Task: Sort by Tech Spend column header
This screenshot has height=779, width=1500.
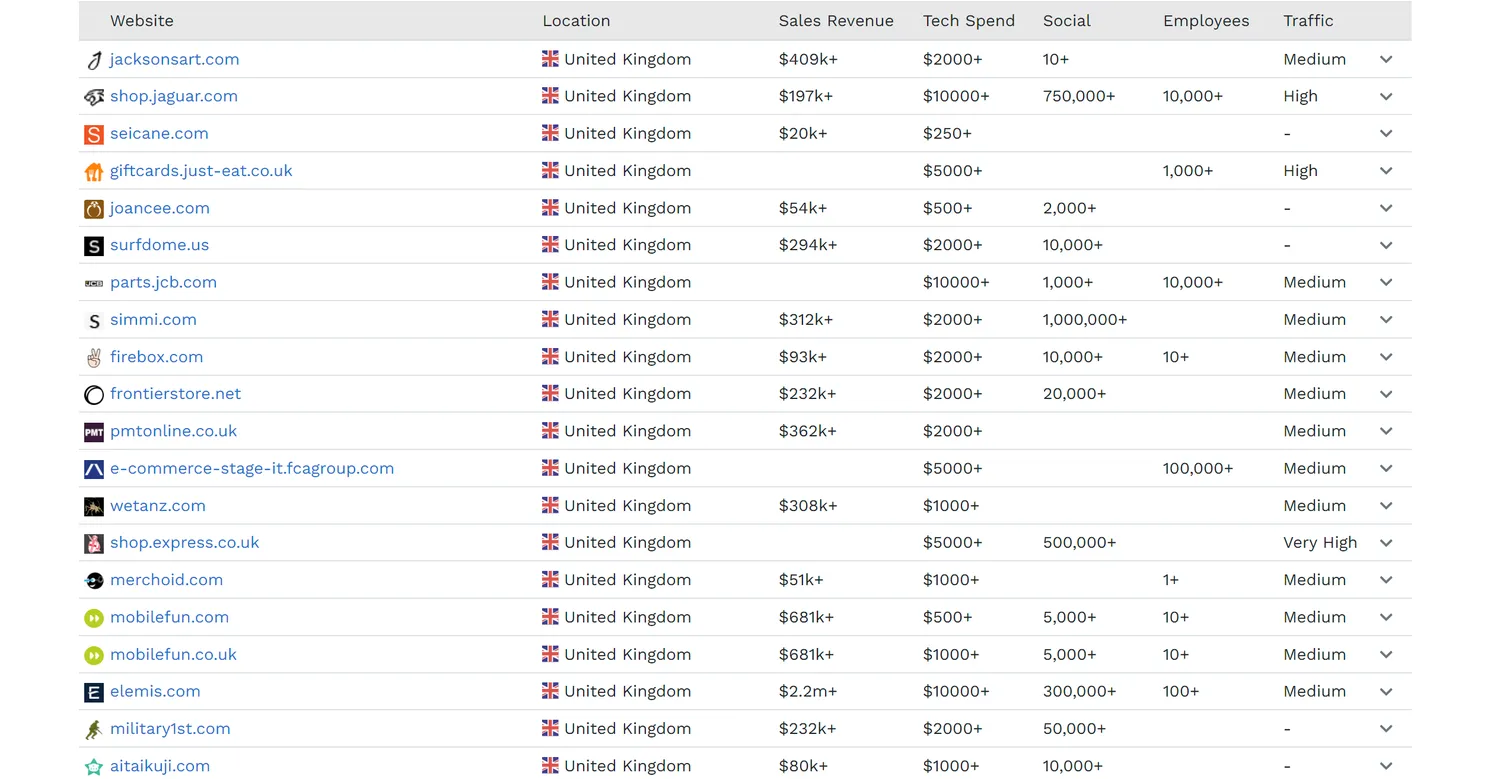Action: click(969, 21)
